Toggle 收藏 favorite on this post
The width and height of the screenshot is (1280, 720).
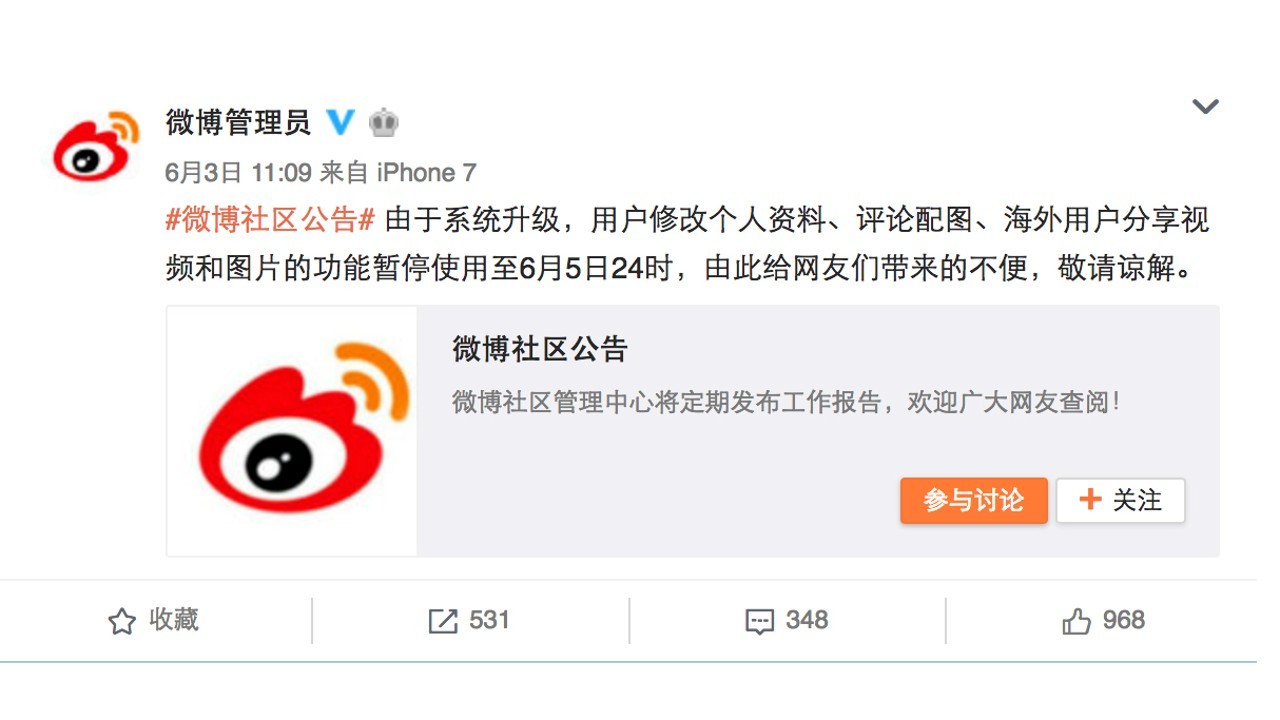pyautogui.click(x=153, y=621)
